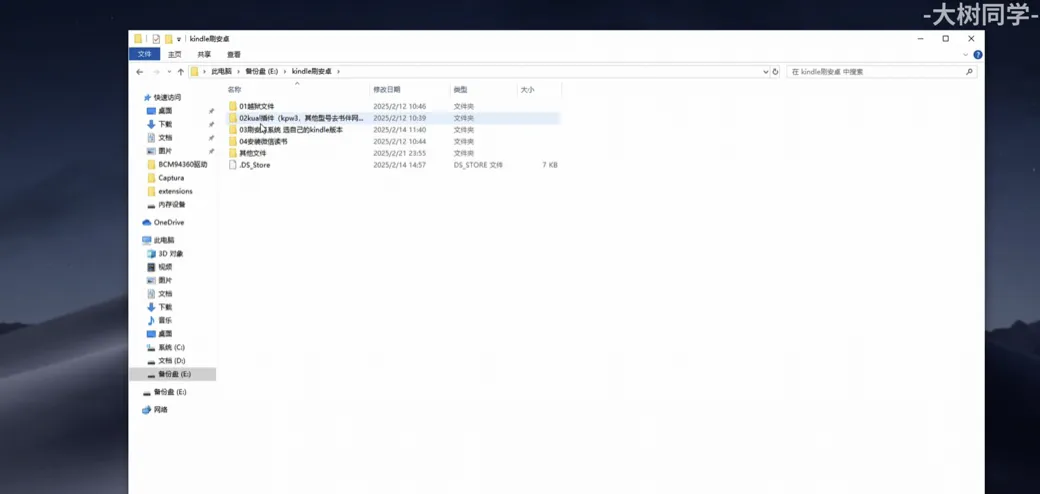
Task: Refresh the kindle刷安卓 folder view
Action: coord(775,72)
